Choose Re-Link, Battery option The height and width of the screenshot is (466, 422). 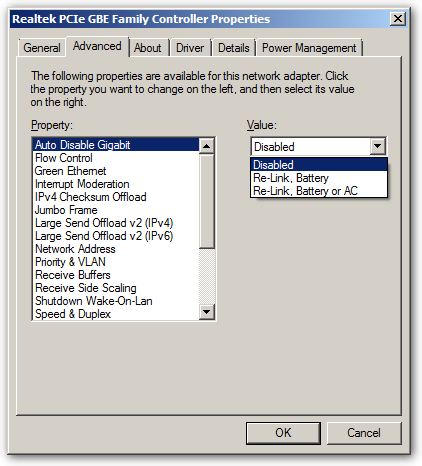click(x=319, y=178)
